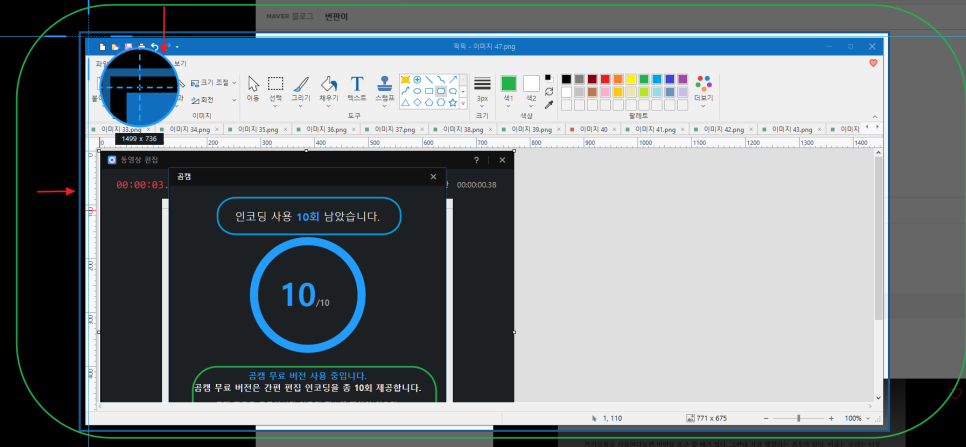Viewport: 966px width, 447px height.
Task: Switch to the 이미지 42.png tab
Action: tap(724, 129)
